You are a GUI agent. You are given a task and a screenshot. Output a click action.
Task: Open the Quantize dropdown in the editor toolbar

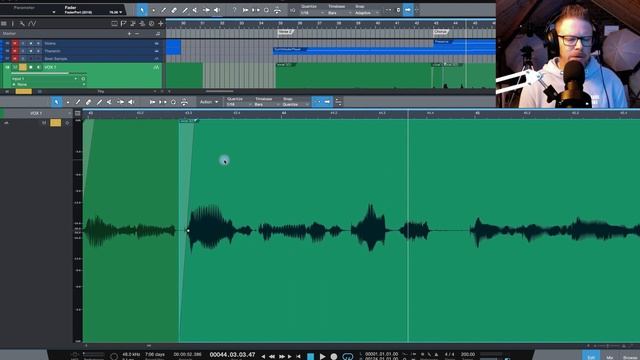tap(239, 104)
